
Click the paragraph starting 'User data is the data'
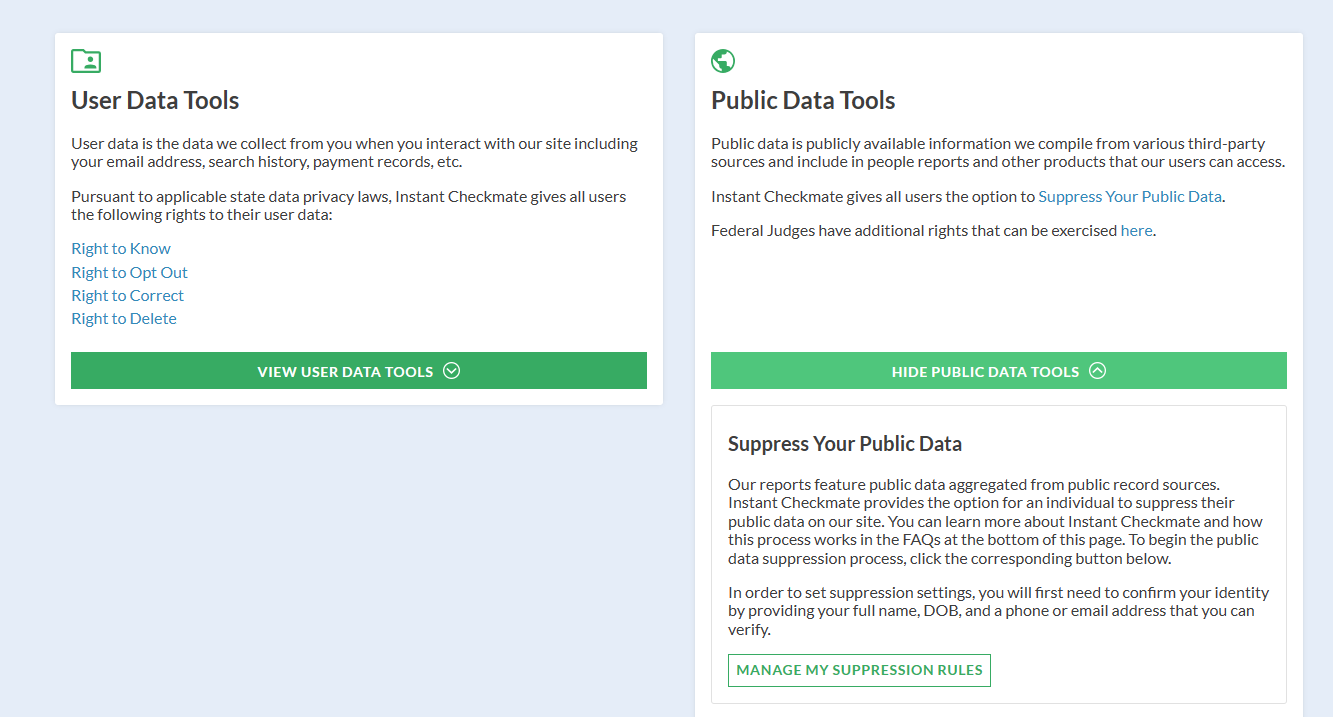point(354,153)
